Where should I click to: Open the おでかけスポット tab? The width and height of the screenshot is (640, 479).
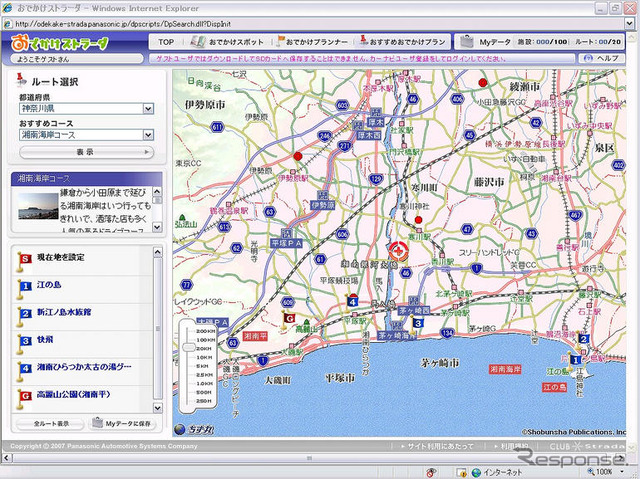[x=228, y=42]
